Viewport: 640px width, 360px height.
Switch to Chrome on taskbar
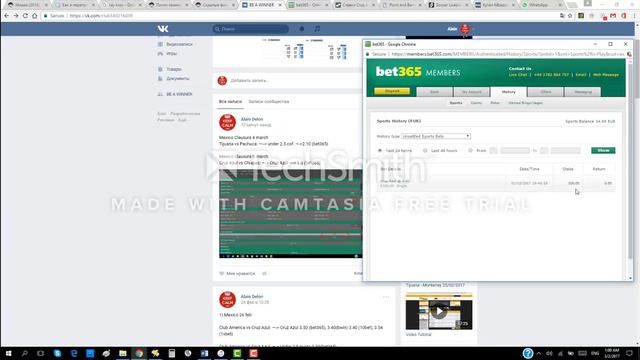point(139,353)
